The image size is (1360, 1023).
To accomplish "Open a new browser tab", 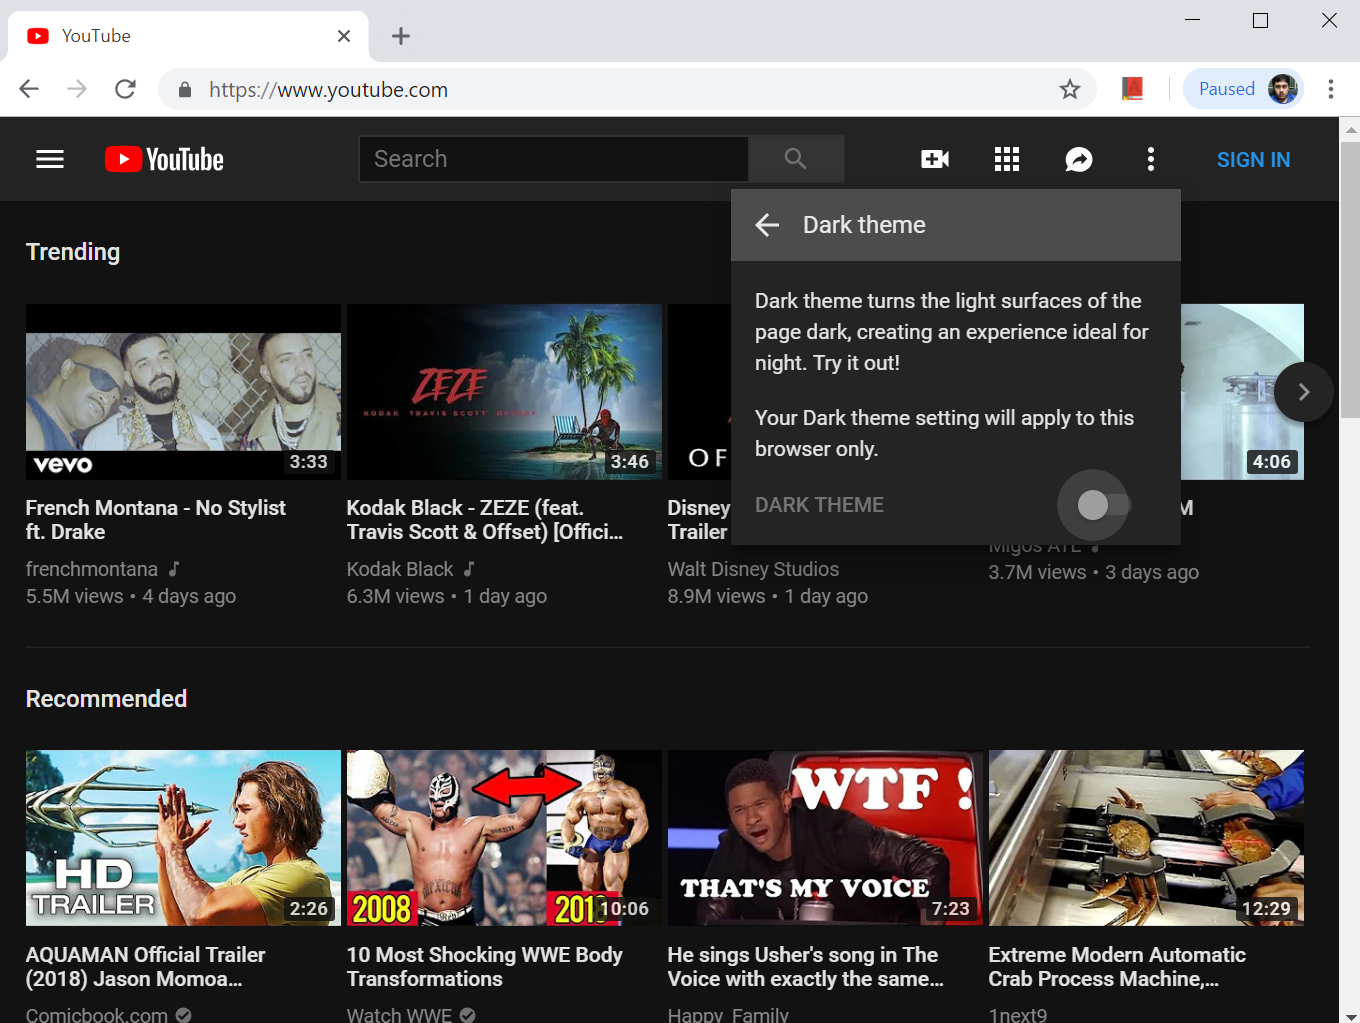I will tap(400, 35).
